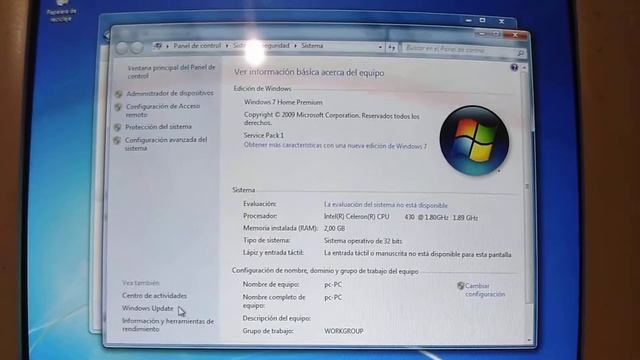Expand arrow after Panel de control breadcrumb
Screen dimensions: 640x360
(x=227, y=46)
